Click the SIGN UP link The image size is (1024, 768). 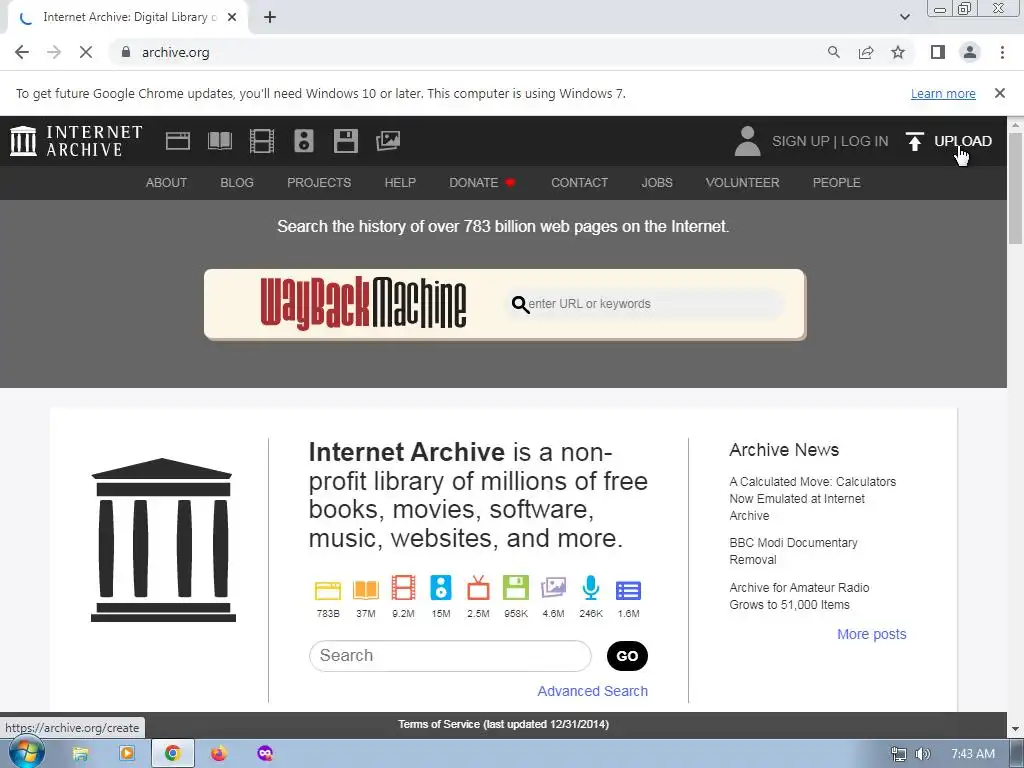pos(801,141)
